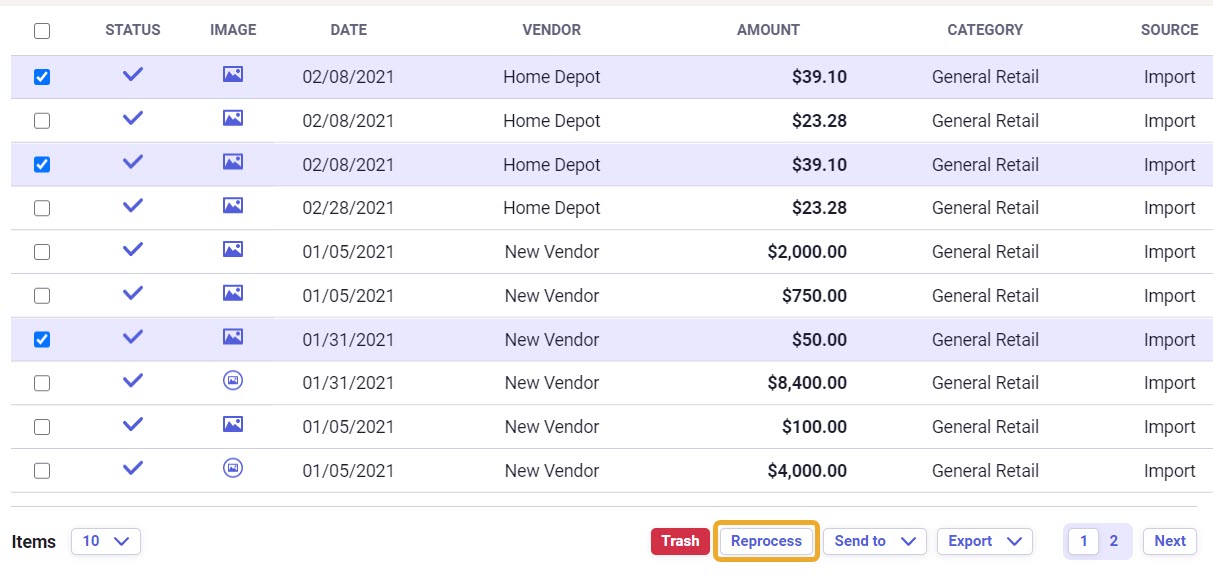Open image icon on the $50.00 row
Viewport: 1213px width, 575px height.
click(233, 337)
